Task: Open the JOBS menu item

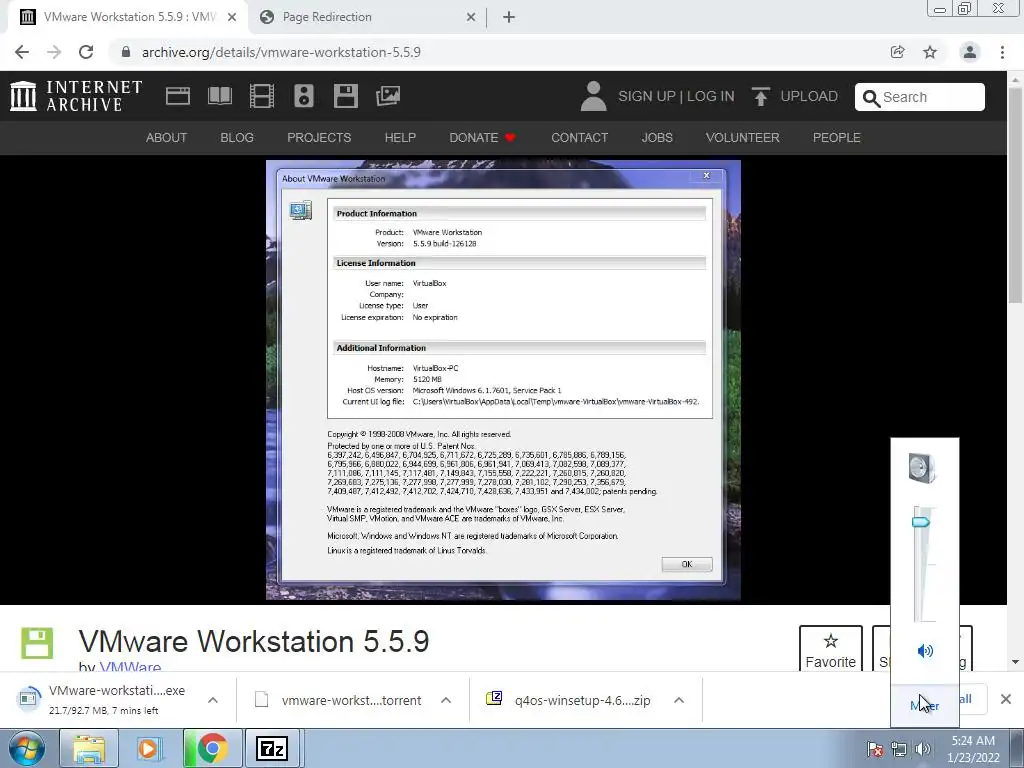Action: click(656, 138)
